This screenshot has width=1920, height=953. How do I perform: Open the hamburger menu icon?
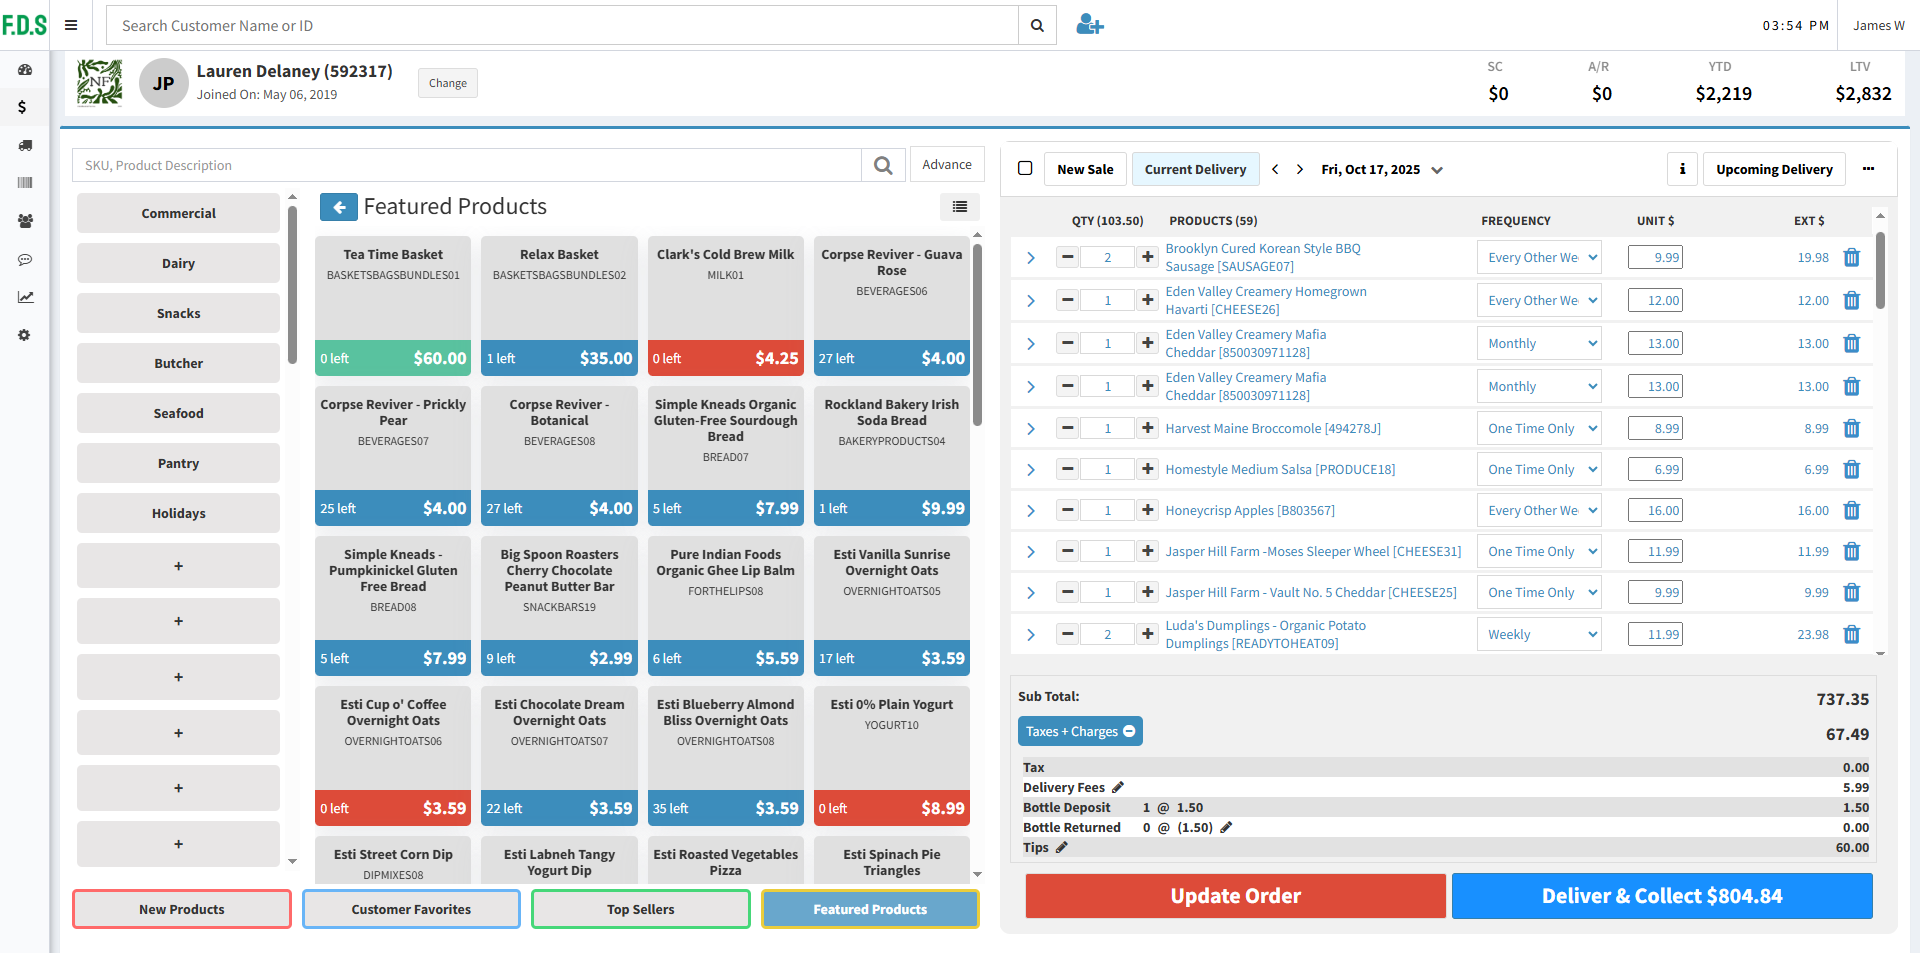pyautogui.click(x=71, y=25)
